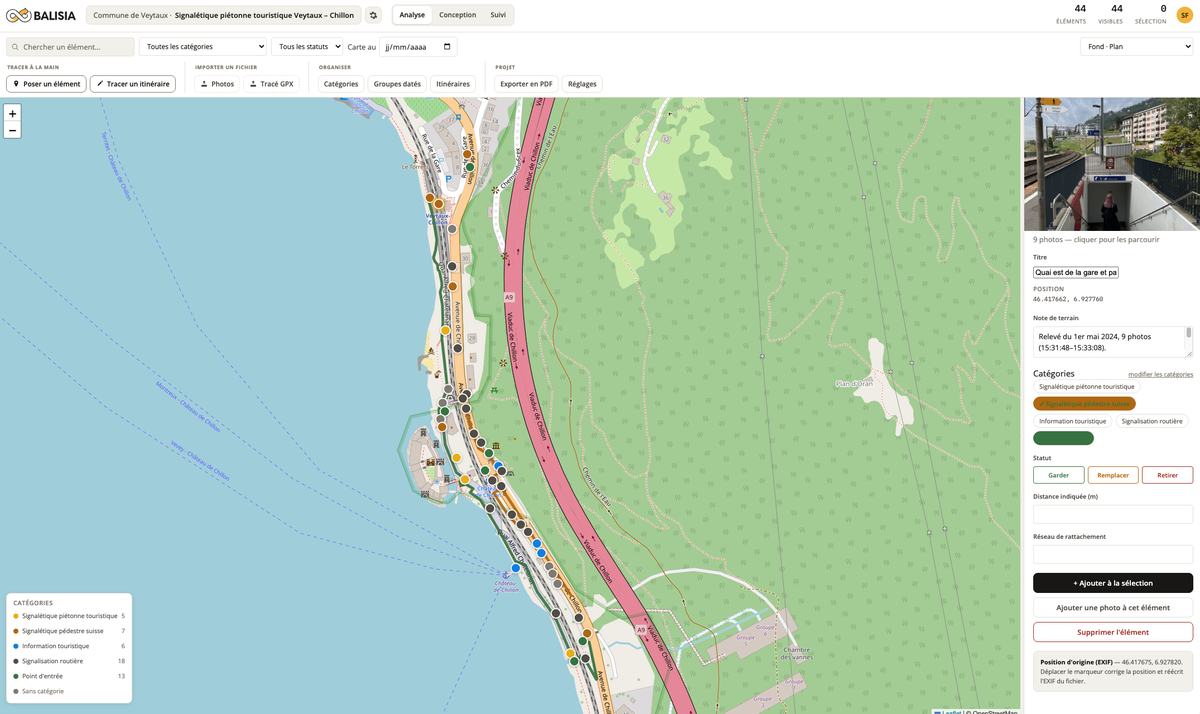Screen dimensions: 1200x714
Task: Click Poser un élément pin tool
Action: pos(46,84)
